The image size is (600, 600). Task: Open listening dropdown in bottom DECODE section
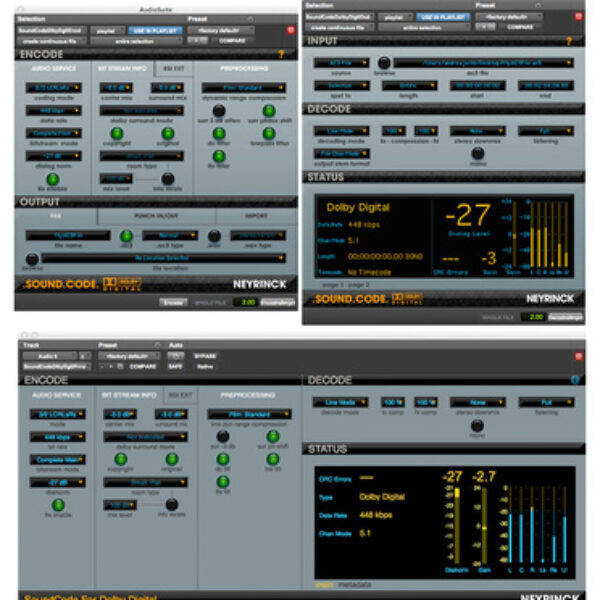coord(546,402)
